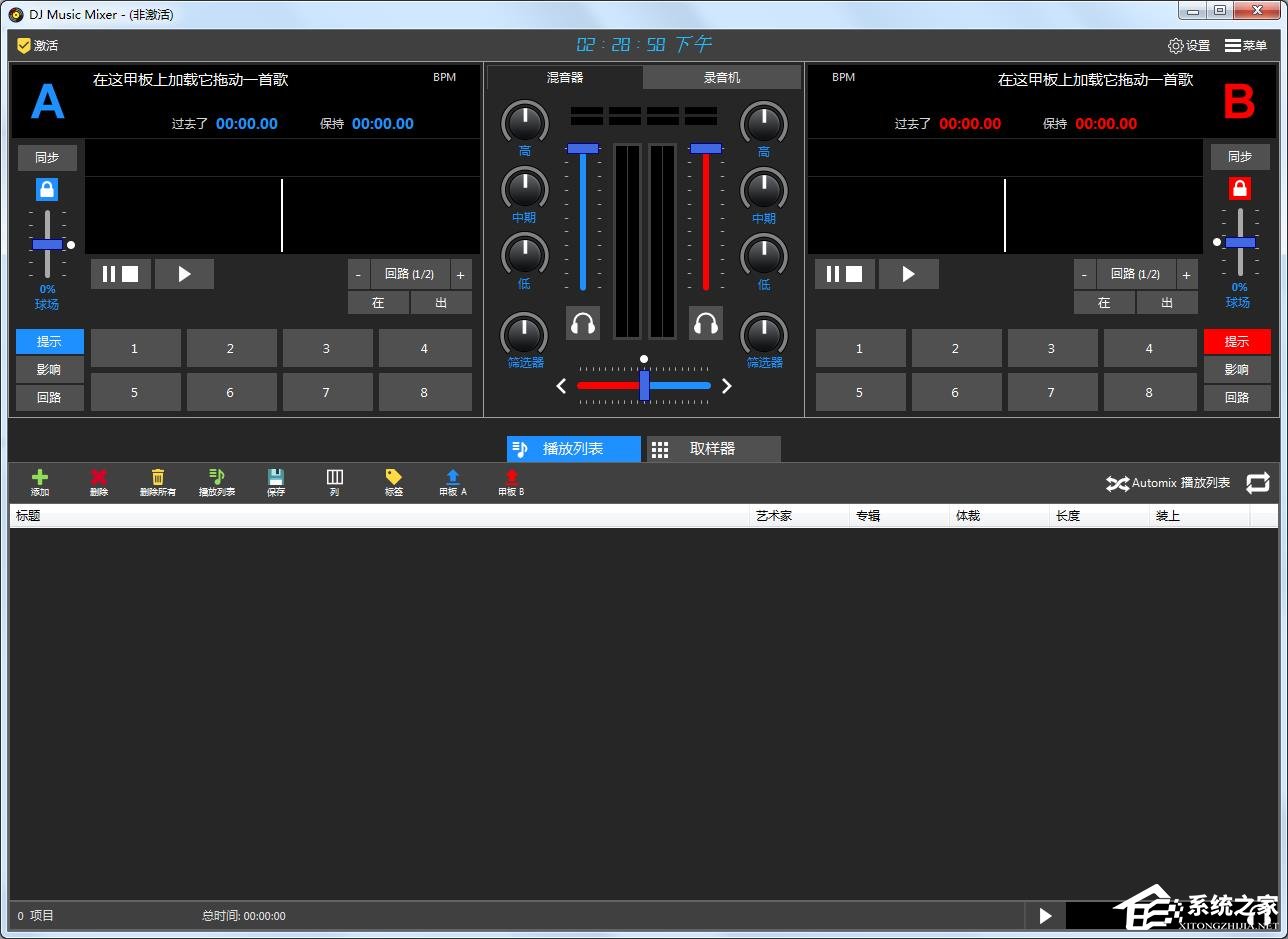Click the green plus Add (添加) icon
The image size is (1288, 939).
[40, 479]
